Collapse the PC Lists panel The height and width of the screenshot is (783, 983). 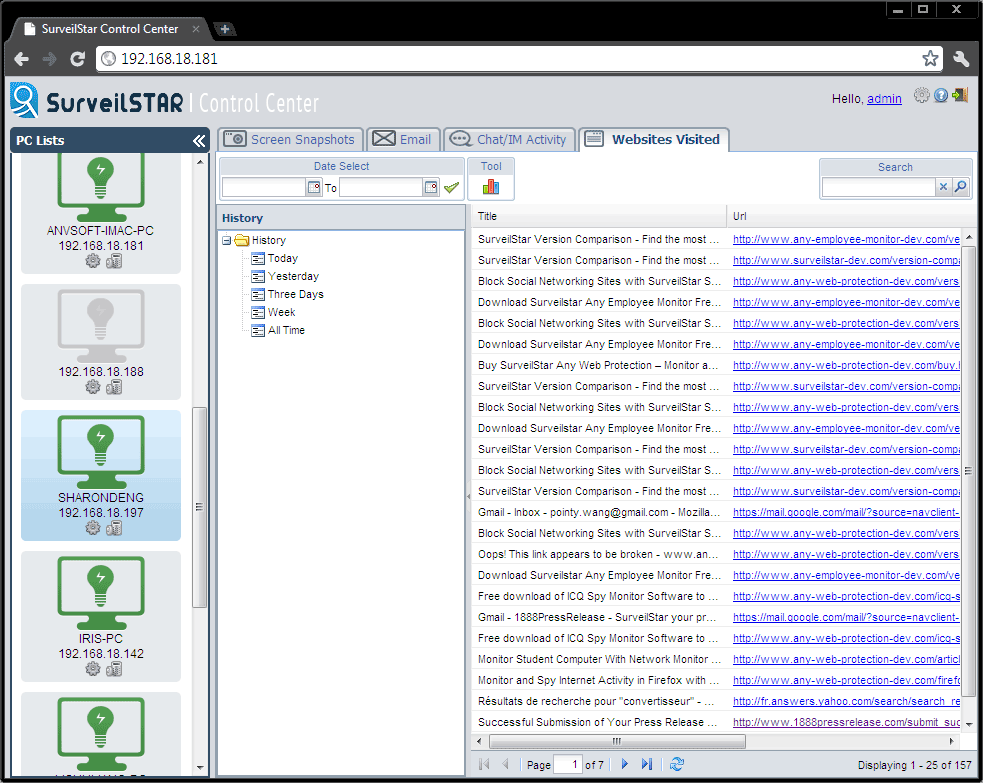tap(199, 140)
